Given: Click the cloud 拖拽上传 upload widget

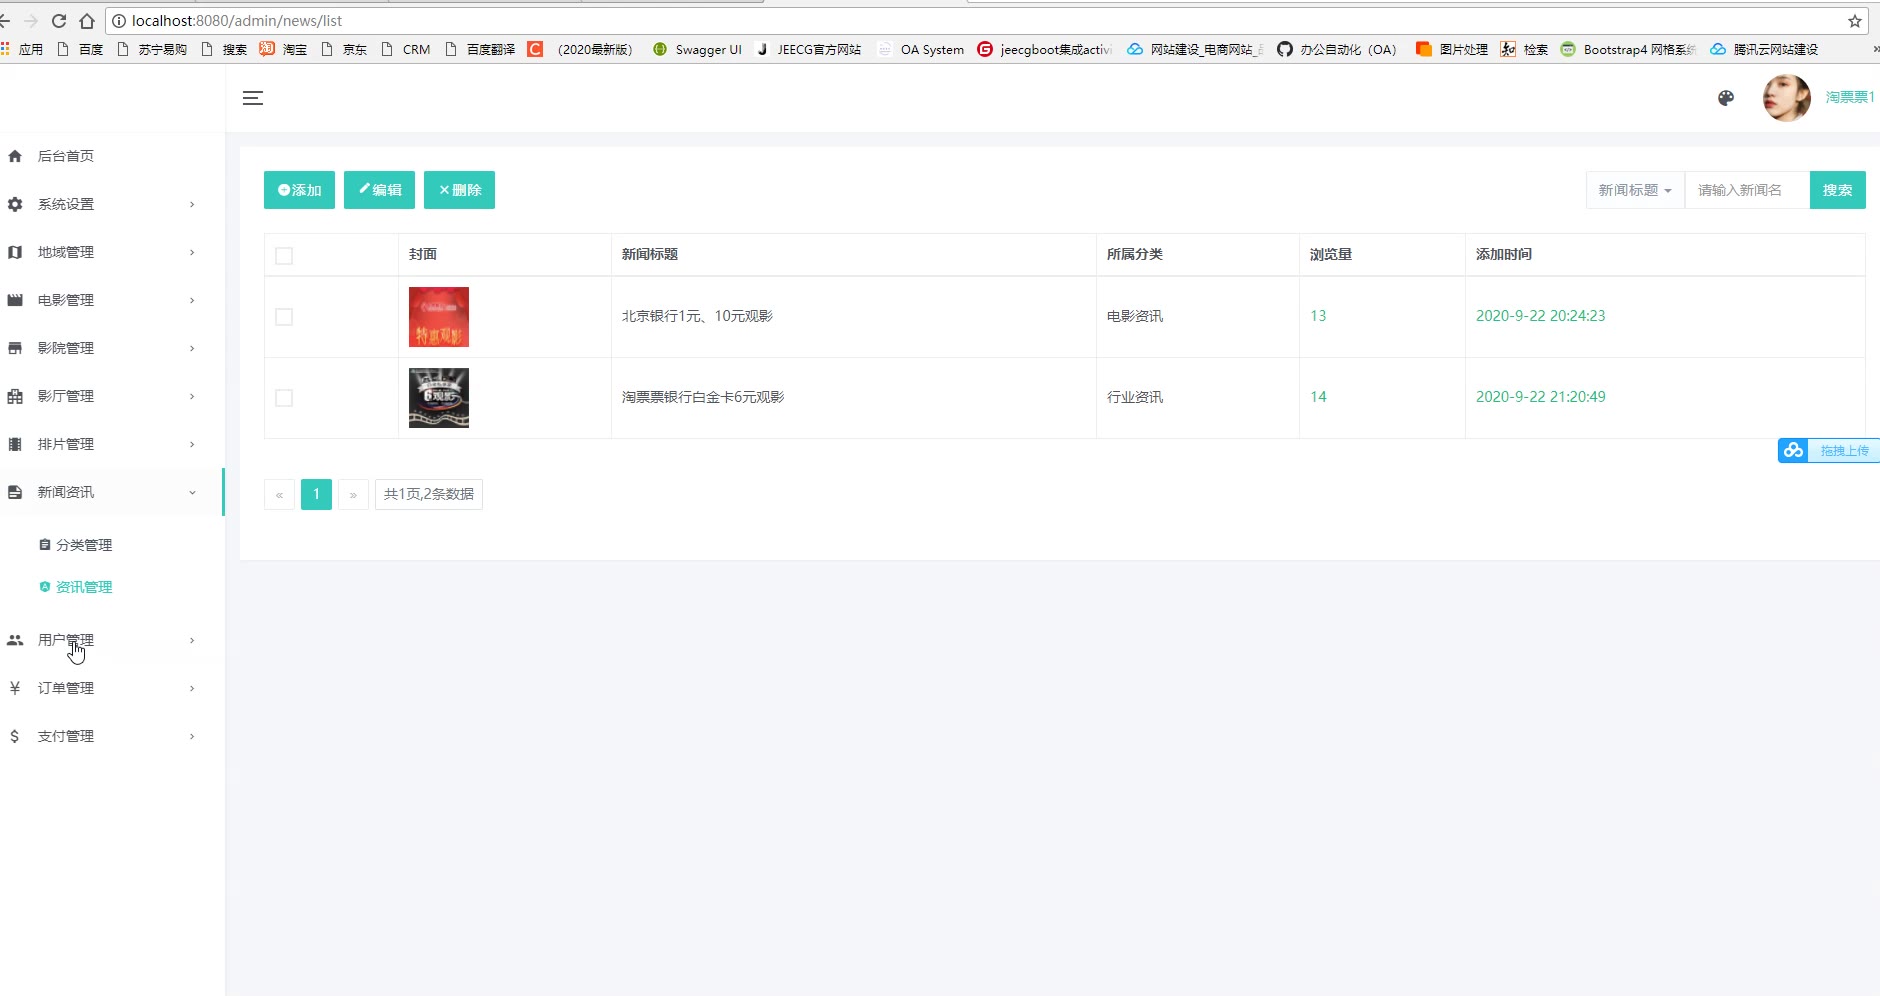Looking at the screenshot, I should 1828,451.
